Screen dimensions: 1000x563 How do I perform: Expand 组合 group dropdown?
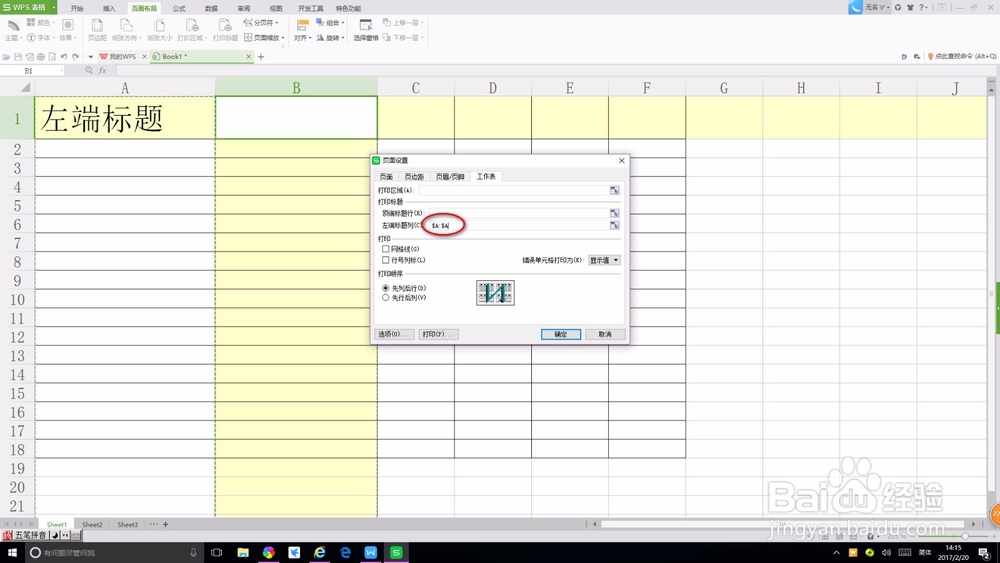[x=343, y=22]
